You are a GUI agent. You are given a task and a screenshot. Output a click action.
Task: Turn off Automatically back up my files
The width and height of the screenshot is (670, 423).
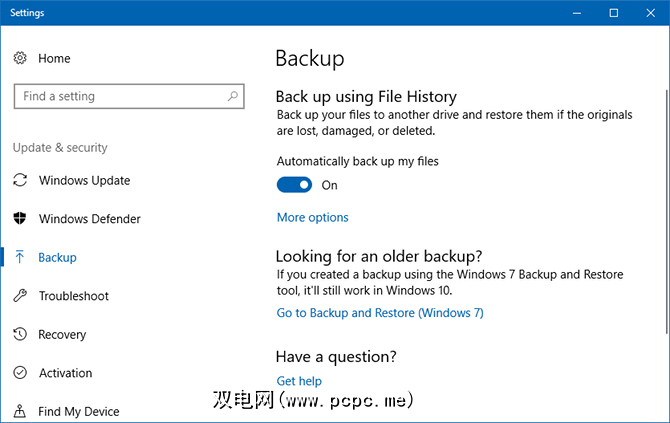point(295,185)
